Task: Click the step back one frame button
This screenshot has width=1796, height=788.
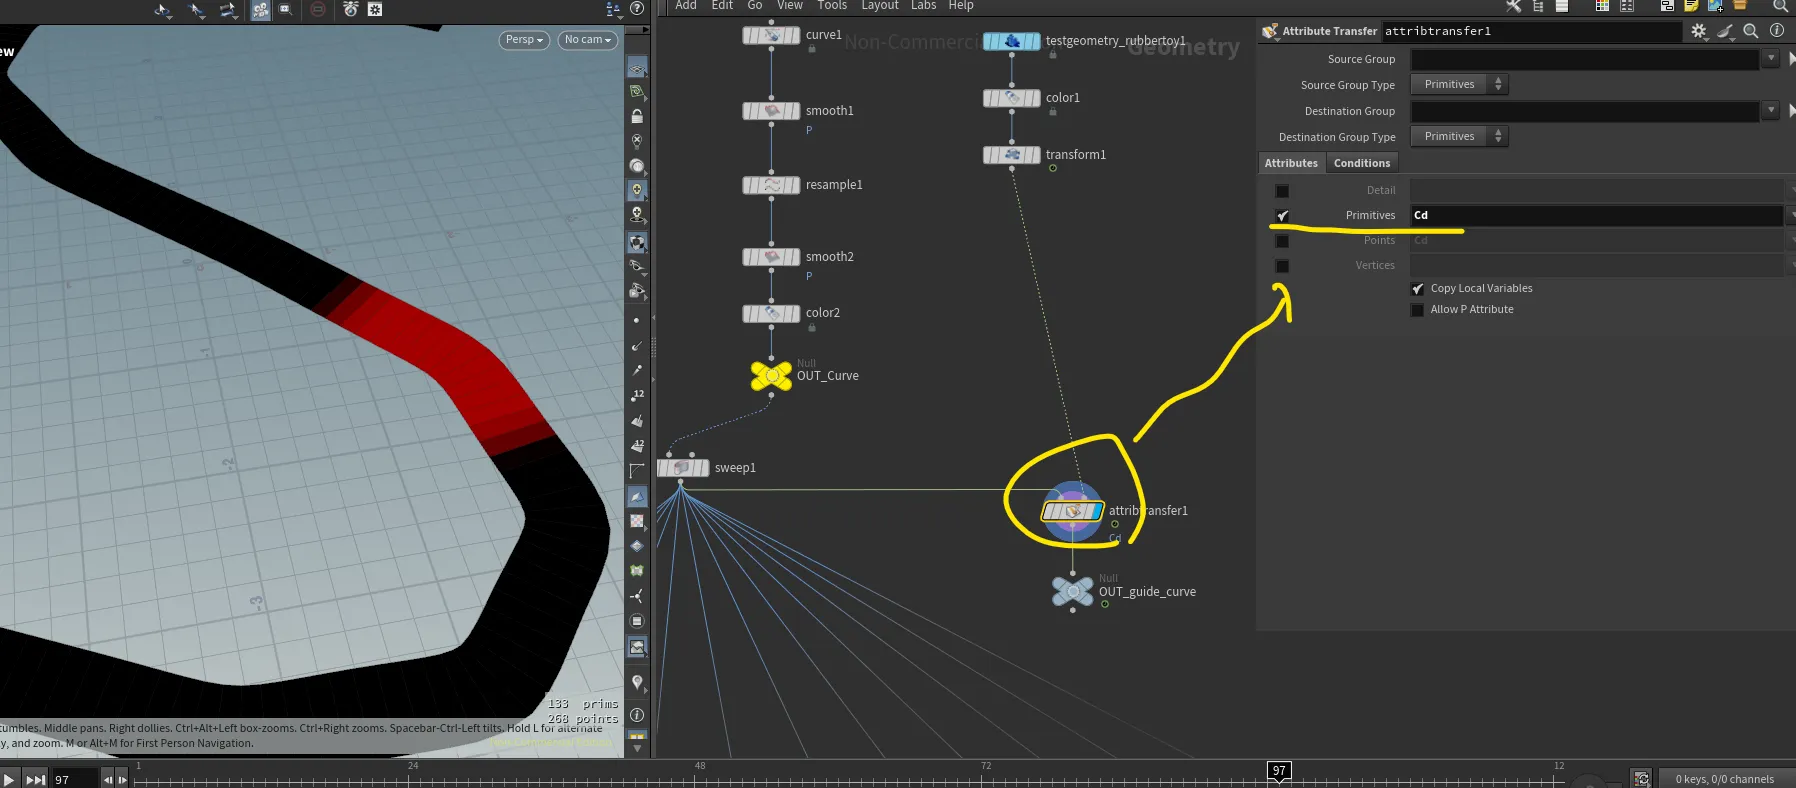Action: pyautogui.click(x=108, y=779)
